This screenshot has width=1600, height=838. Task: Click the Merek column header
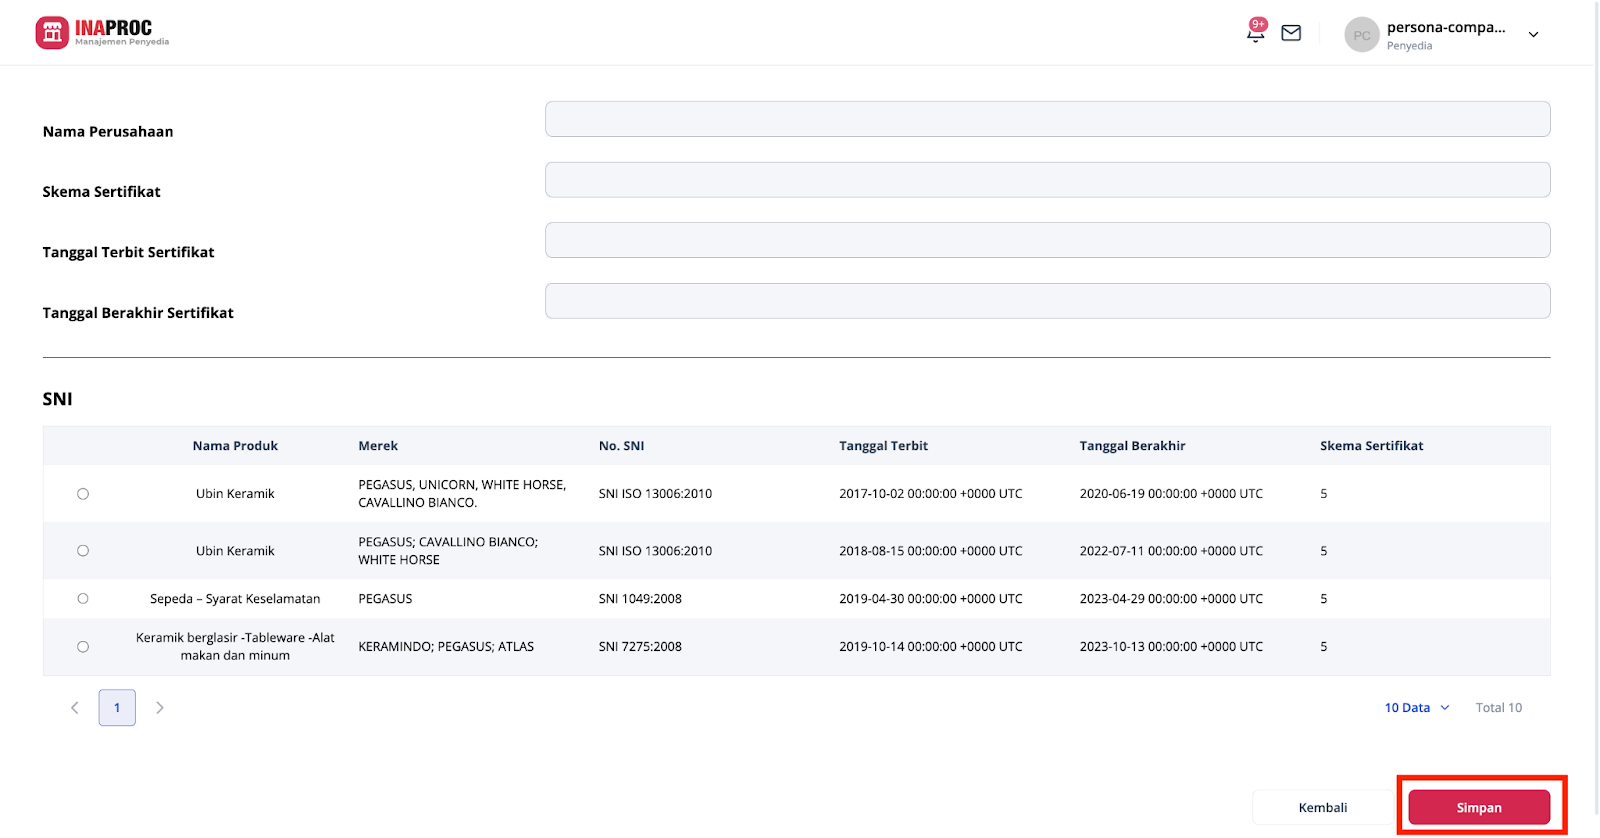click(378, 446)
